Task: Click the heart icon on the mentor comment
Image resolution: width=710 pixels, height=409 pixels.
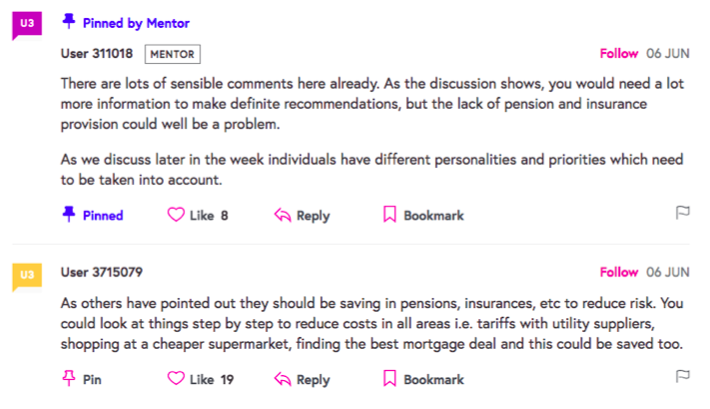Action: tap(176, 215)
